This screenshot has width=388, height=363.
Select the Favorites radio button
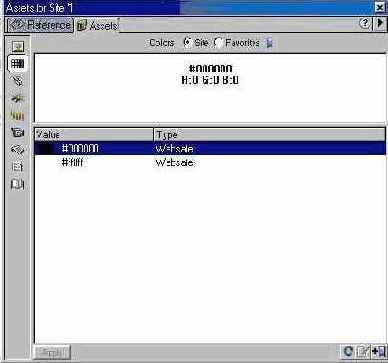[x=218, y=43]
